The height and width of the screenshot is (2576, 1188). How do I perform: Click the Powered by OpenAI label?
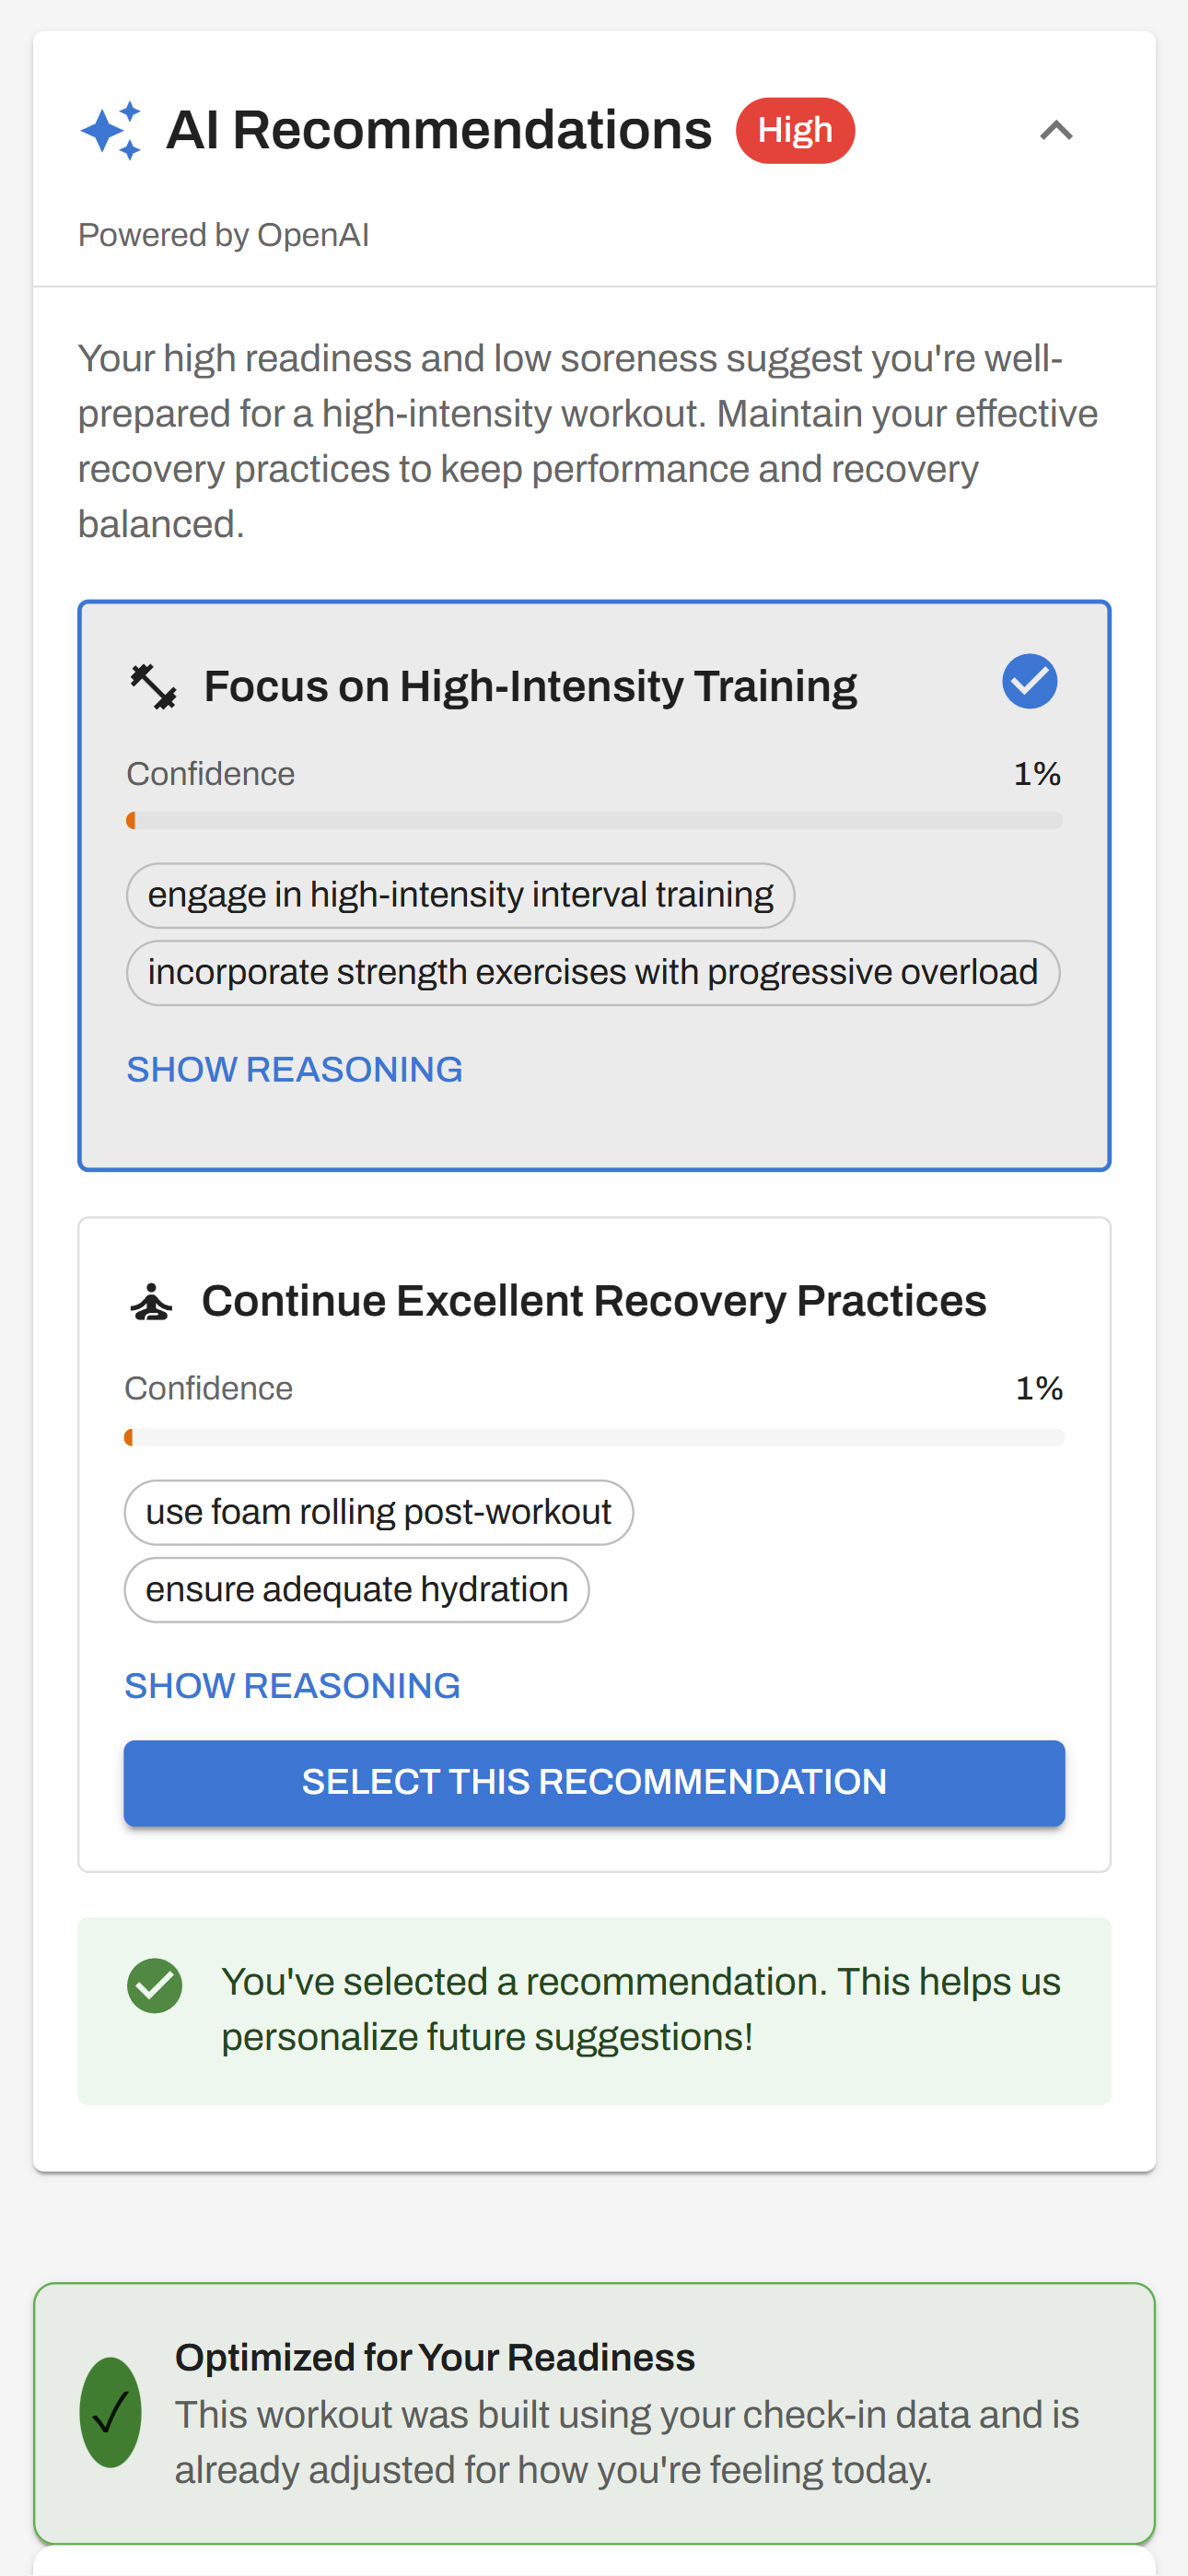(x=224, y=236)
